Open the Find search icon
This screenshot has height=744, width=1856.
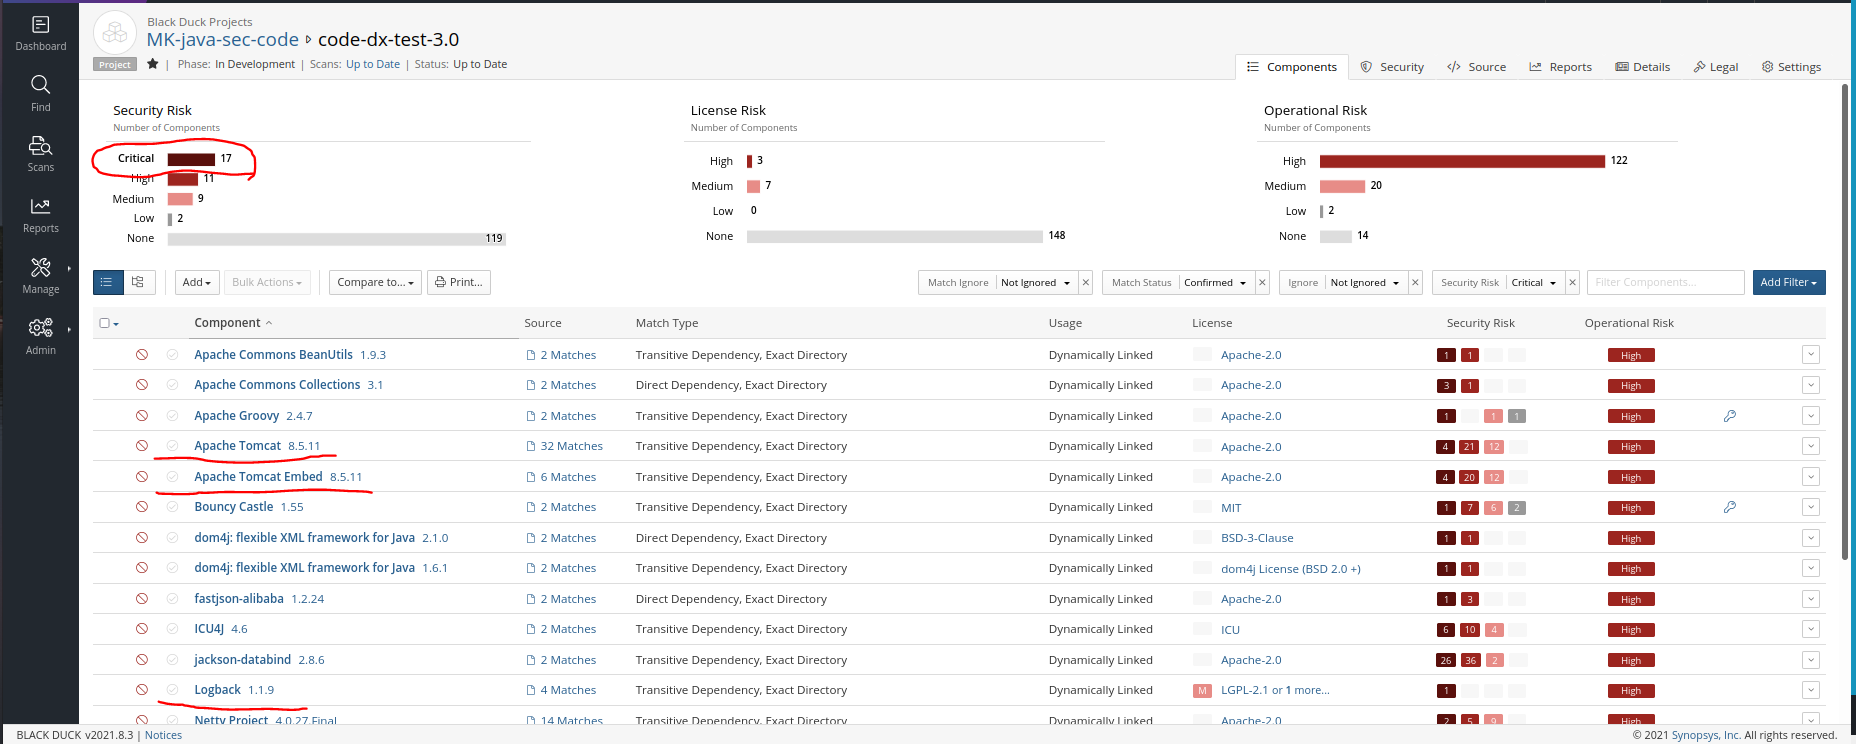point(41,85)
